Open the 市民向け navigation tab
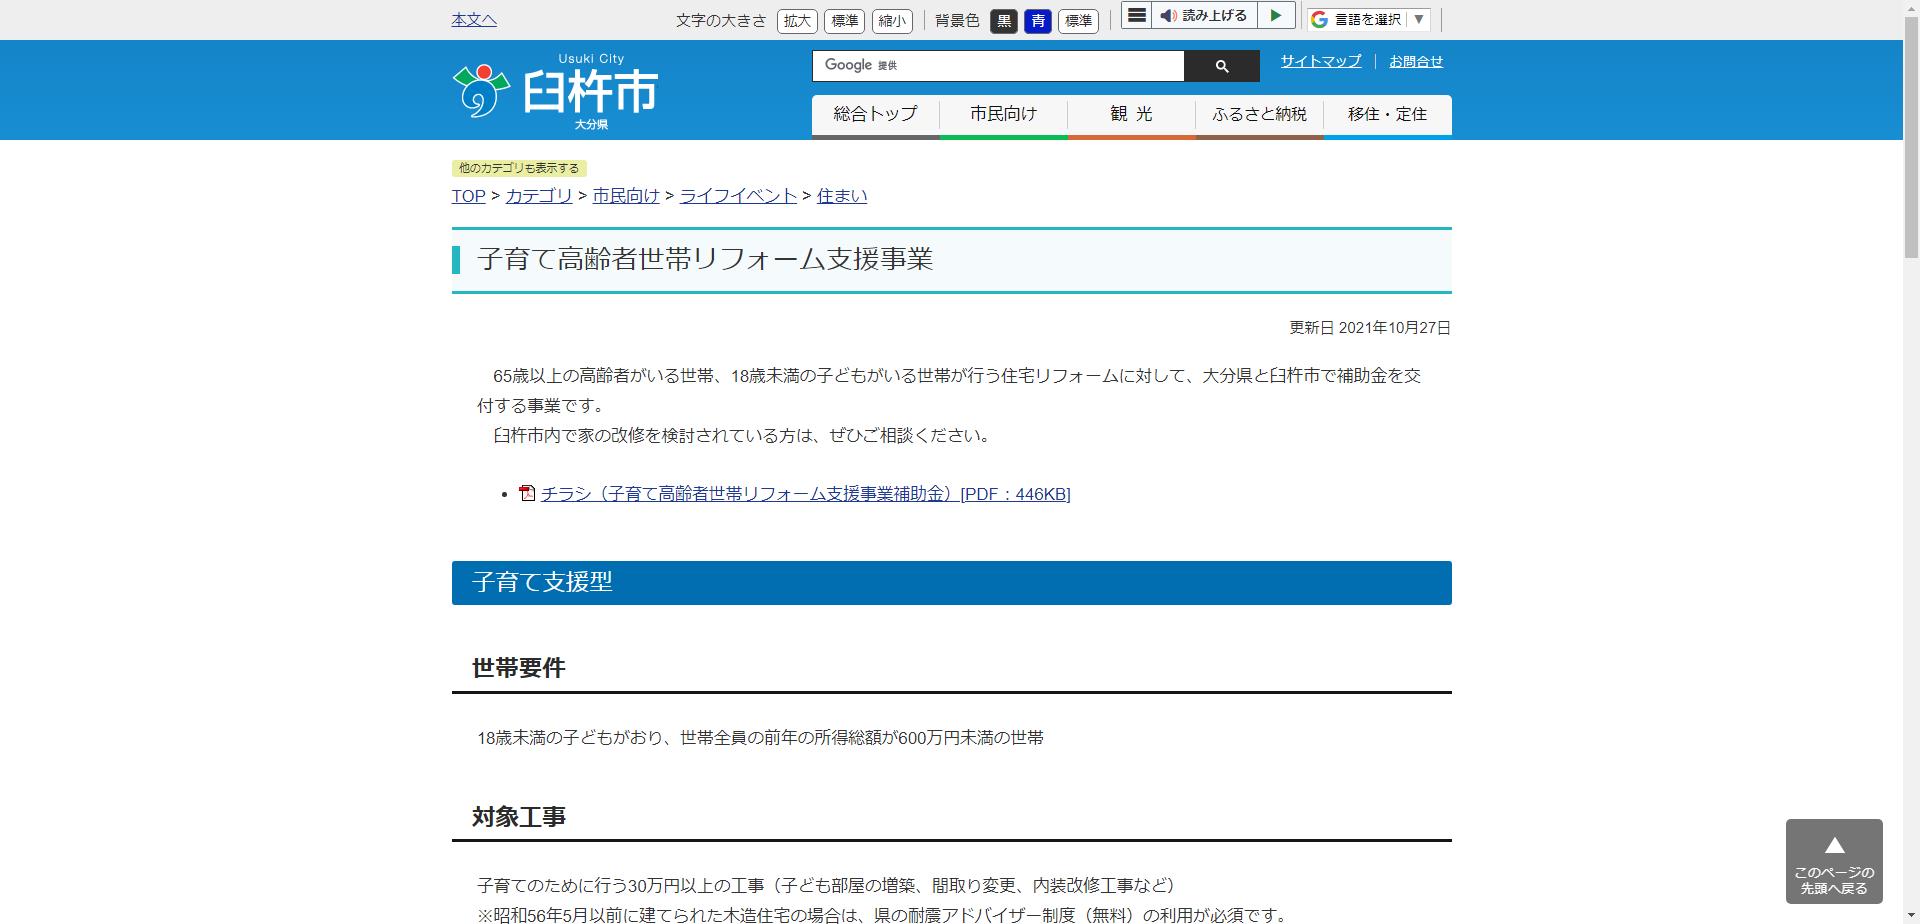The image size is (1920, 924). [1003, 115]
